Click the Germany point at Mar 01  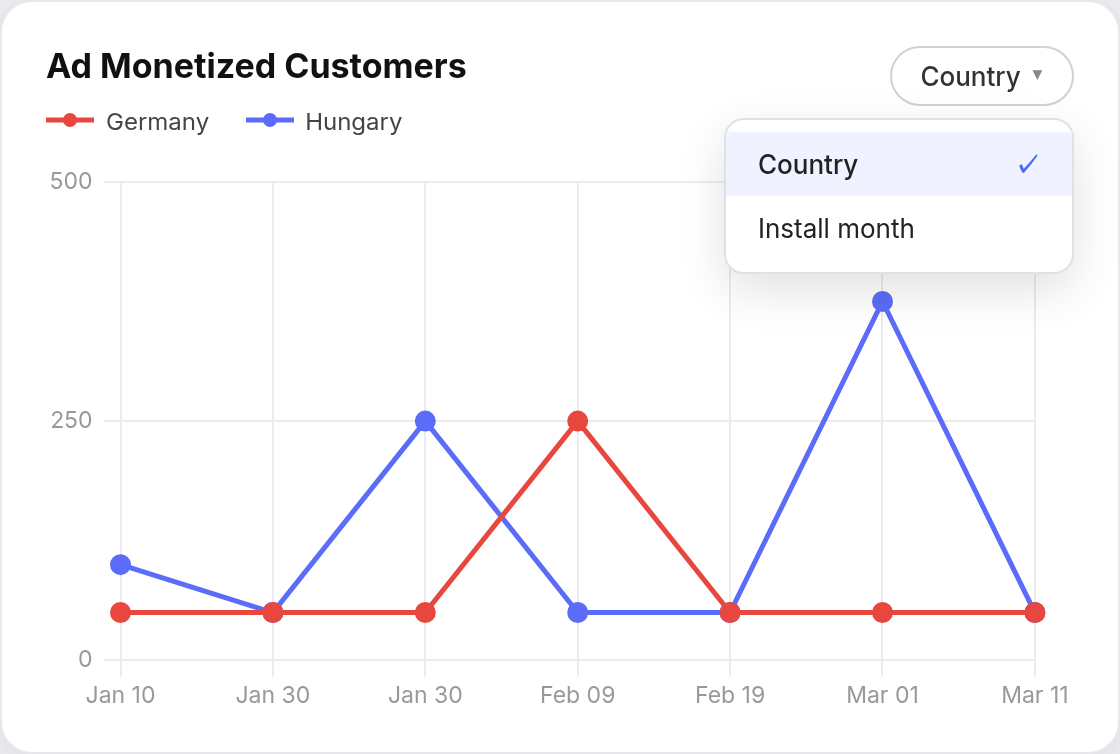click(x=882, y=613)
